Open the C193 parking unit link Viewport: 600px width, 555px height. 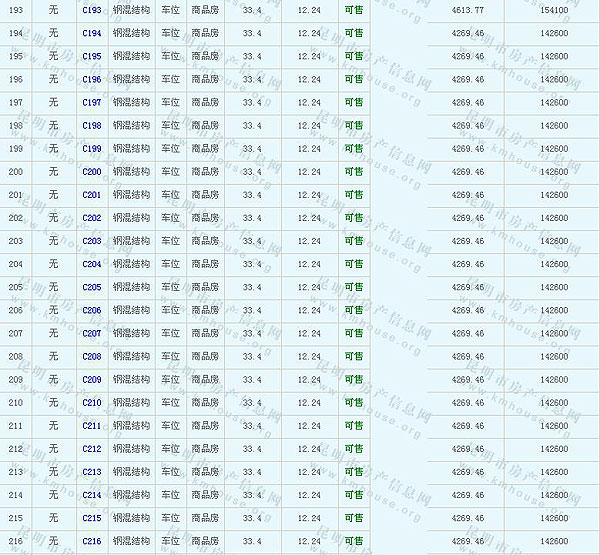[91, 10]
